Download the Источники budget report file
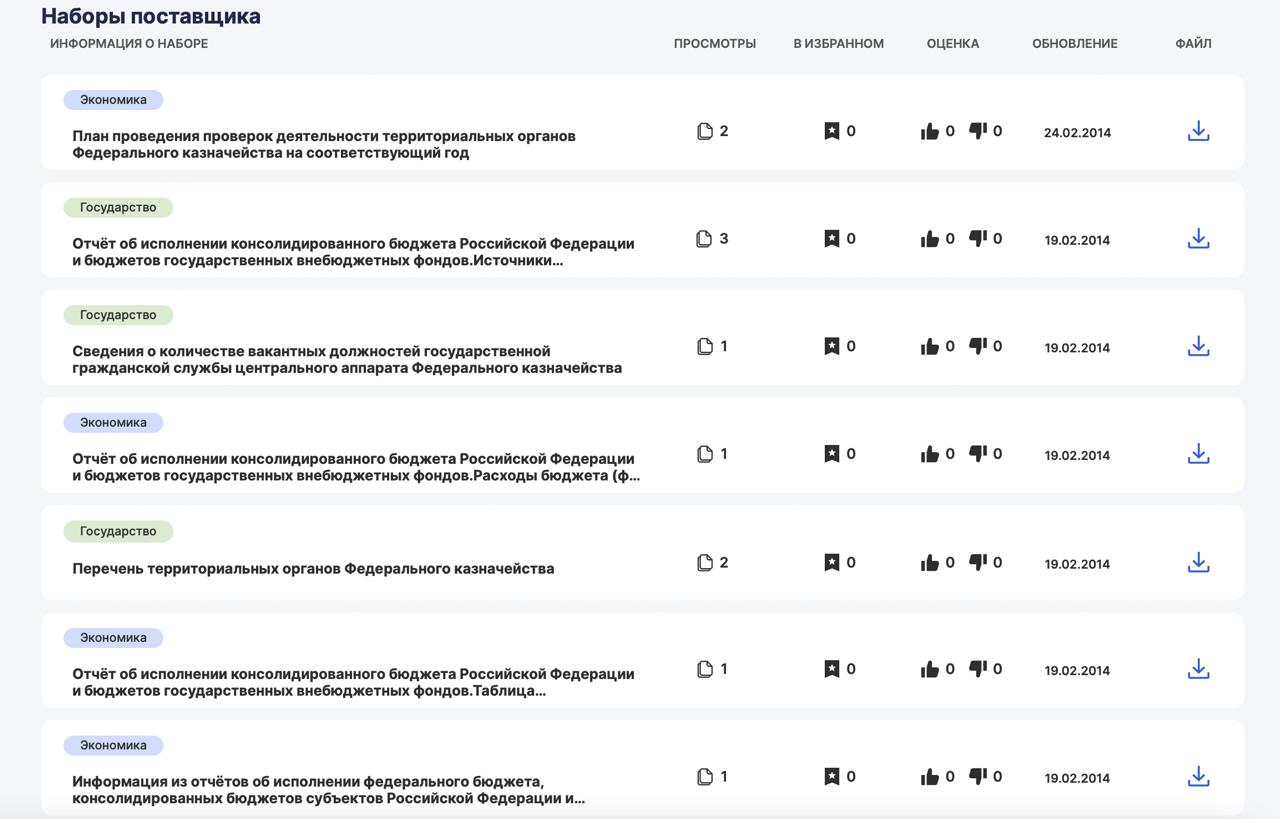Image resolution: width=1280 pixels, height=819 pixels. click(1198, 239)
